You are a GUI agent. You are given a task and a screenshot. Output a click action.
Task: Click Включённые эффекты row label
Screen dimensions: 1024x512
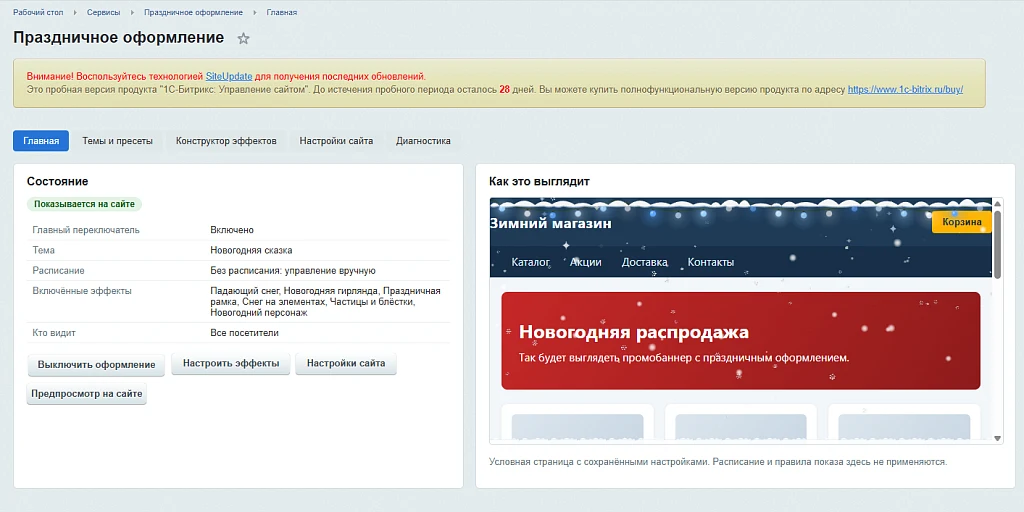coord(82,291)
